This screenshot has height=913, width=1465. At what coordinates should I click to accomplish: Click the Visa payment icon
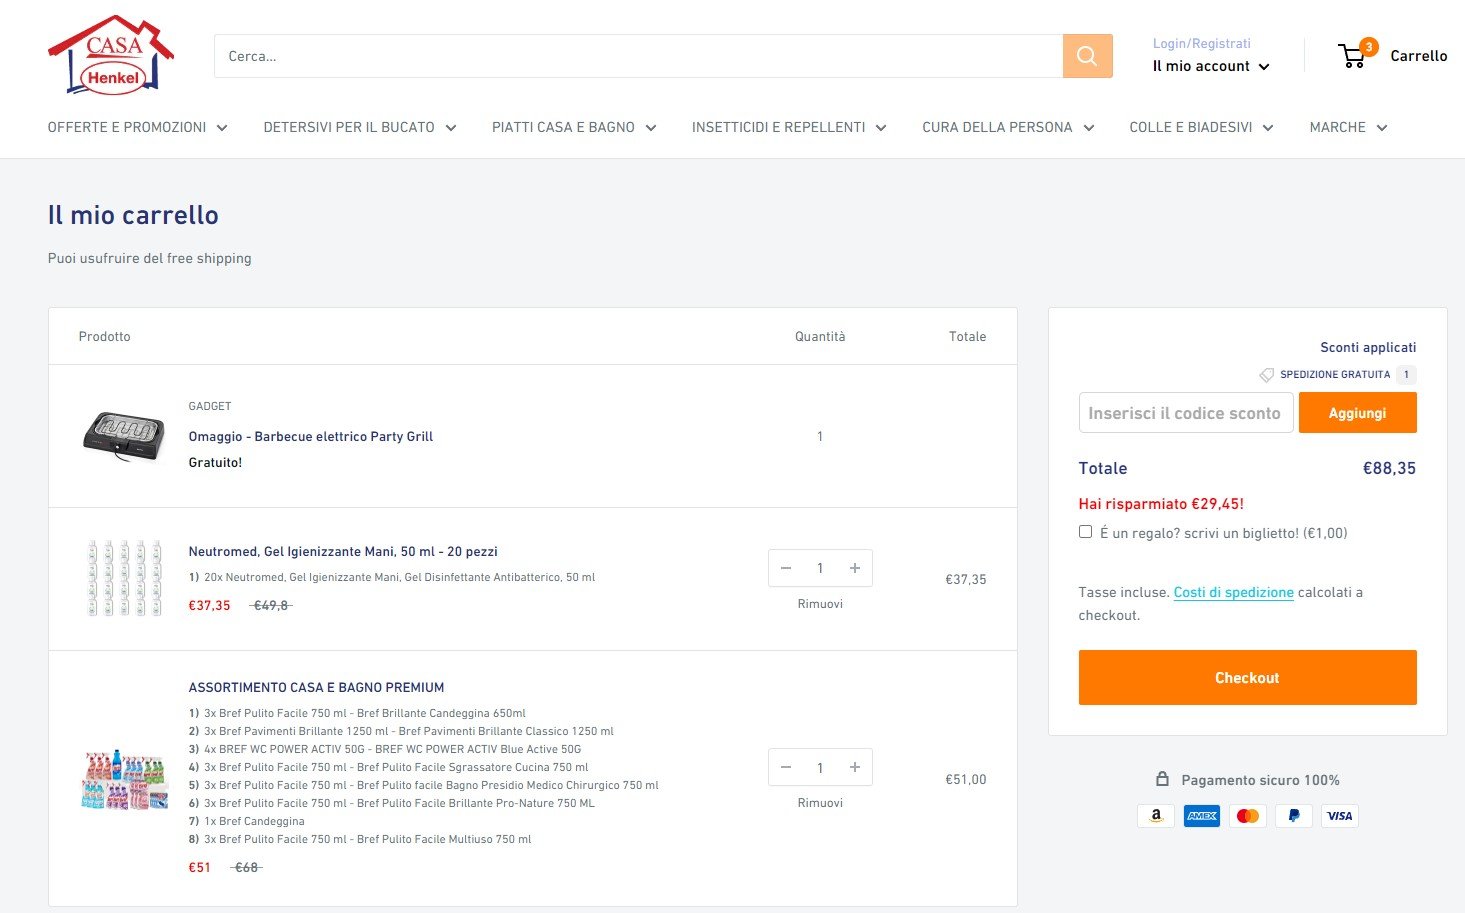point(1339,816)
